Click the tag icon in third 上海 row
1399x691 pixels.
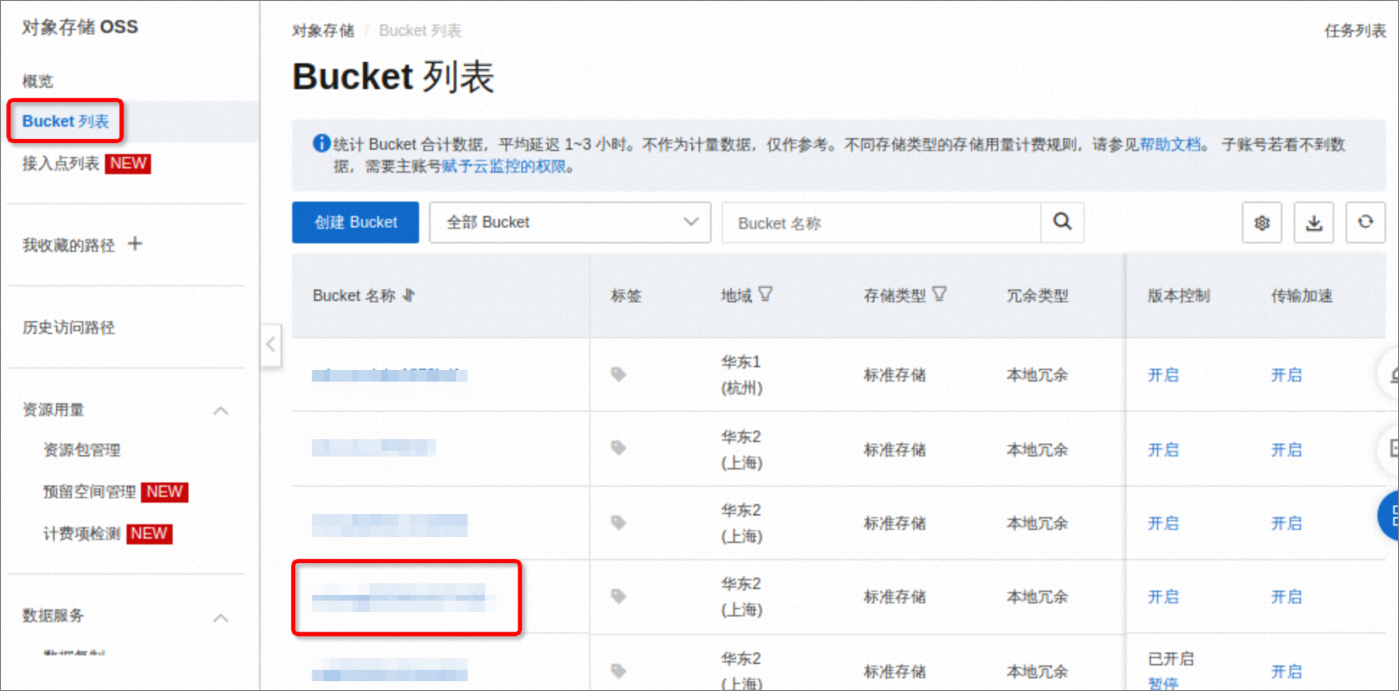click(619, 596)
